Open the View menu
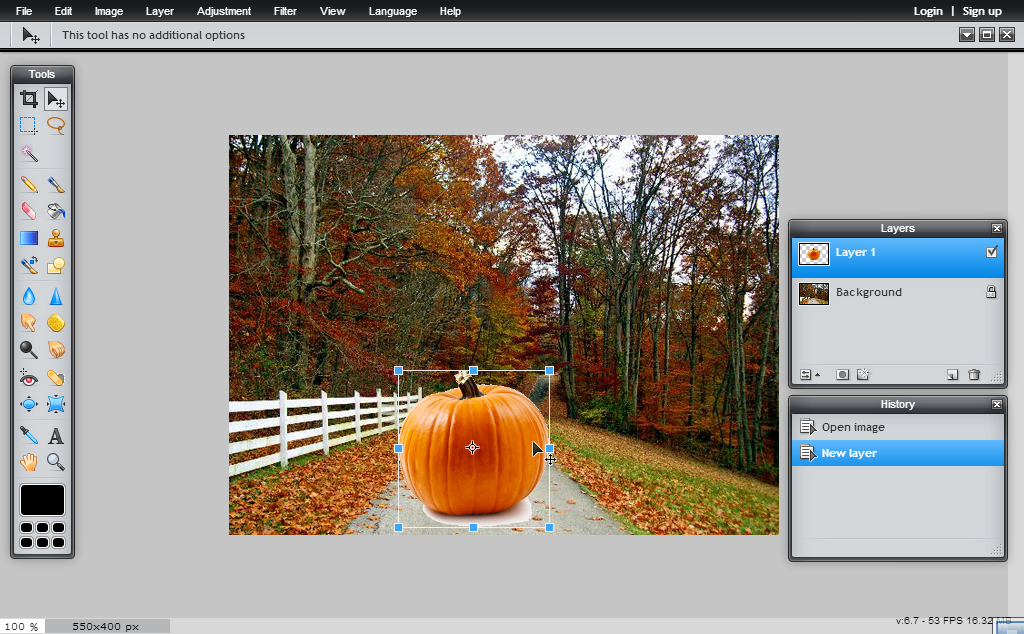This screenshot has width=1024, height=634. pyautogui.click(x=332, y=11)
